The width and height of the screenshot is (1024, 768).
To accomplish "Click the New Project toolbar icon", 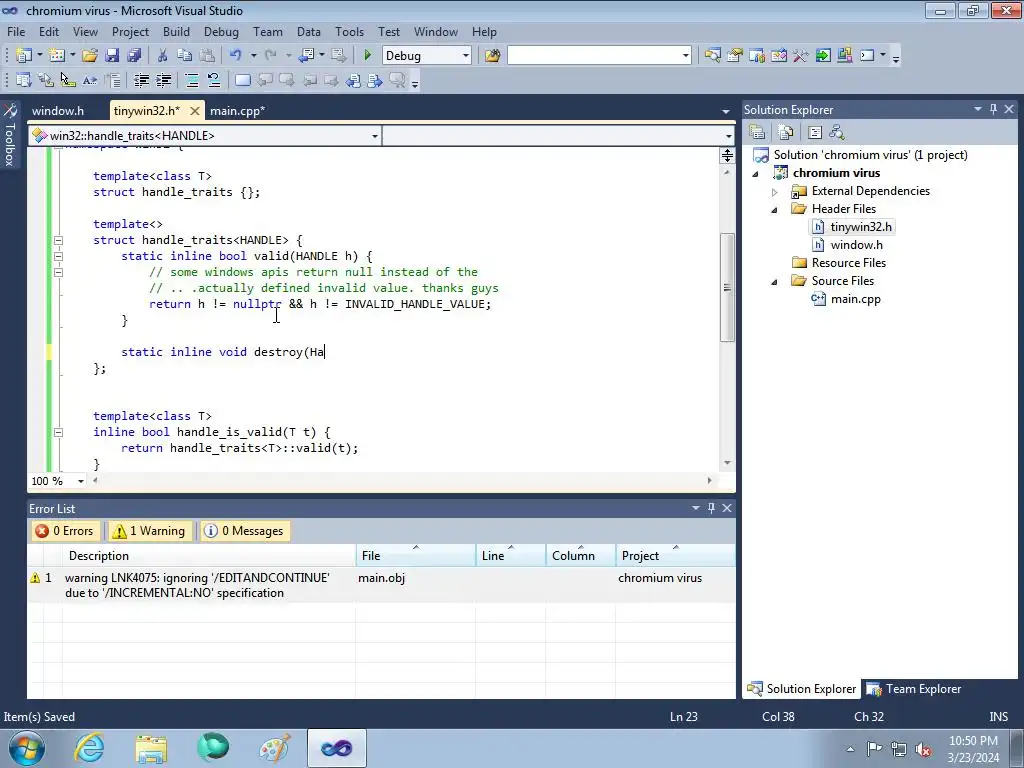I will (24, 56).
